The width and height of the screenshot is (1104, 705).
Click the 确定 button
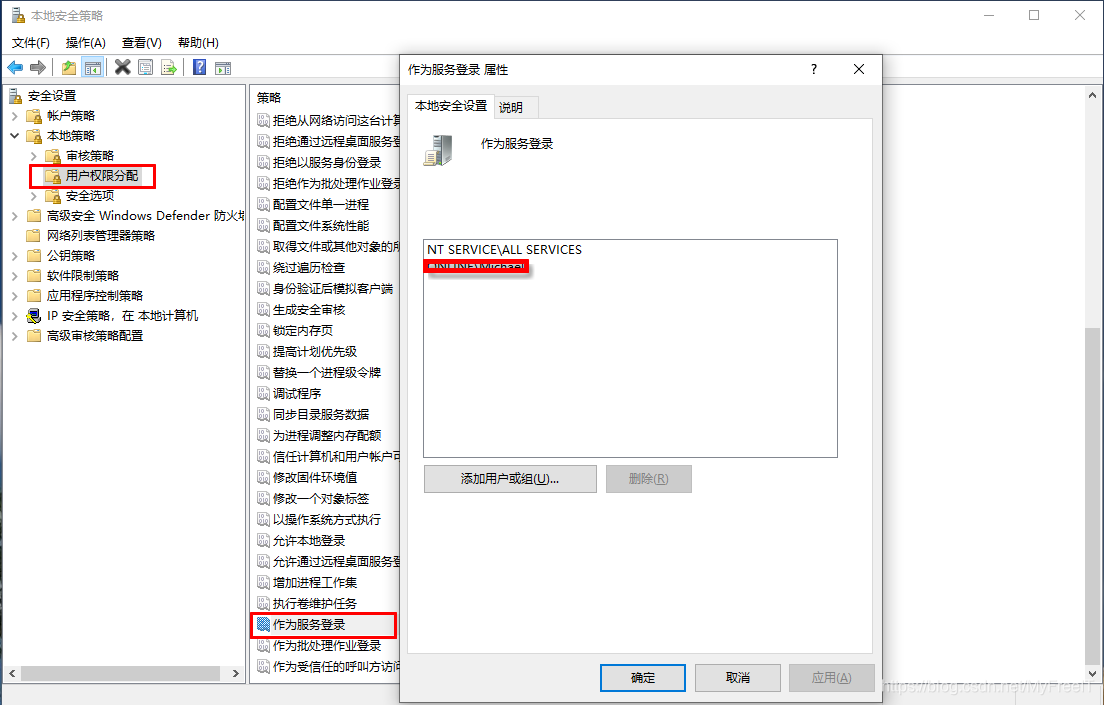(643, 678)
